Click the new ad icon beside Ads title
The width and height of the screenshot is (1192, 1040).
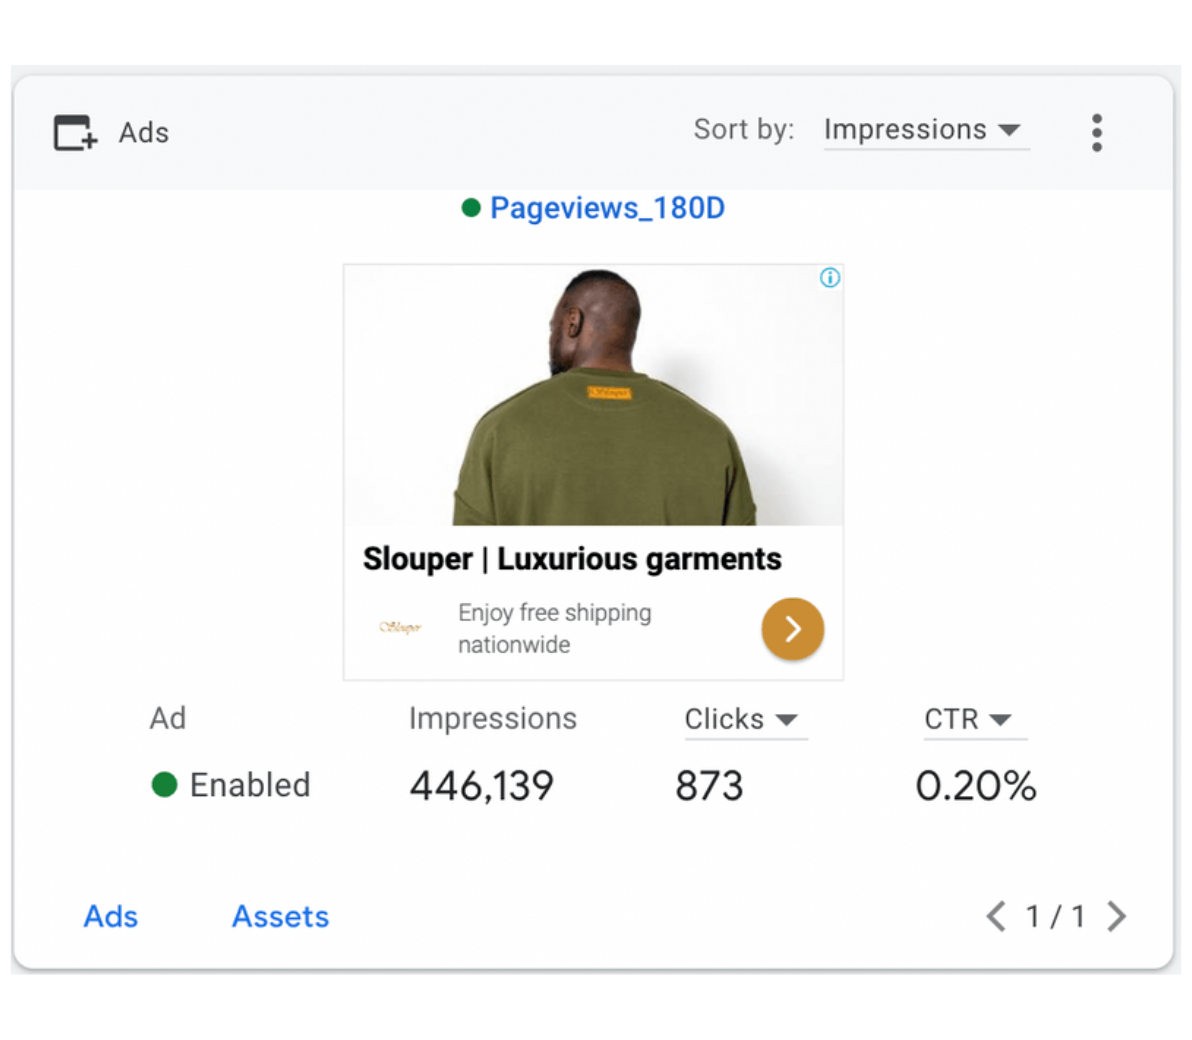click(75, 132)
